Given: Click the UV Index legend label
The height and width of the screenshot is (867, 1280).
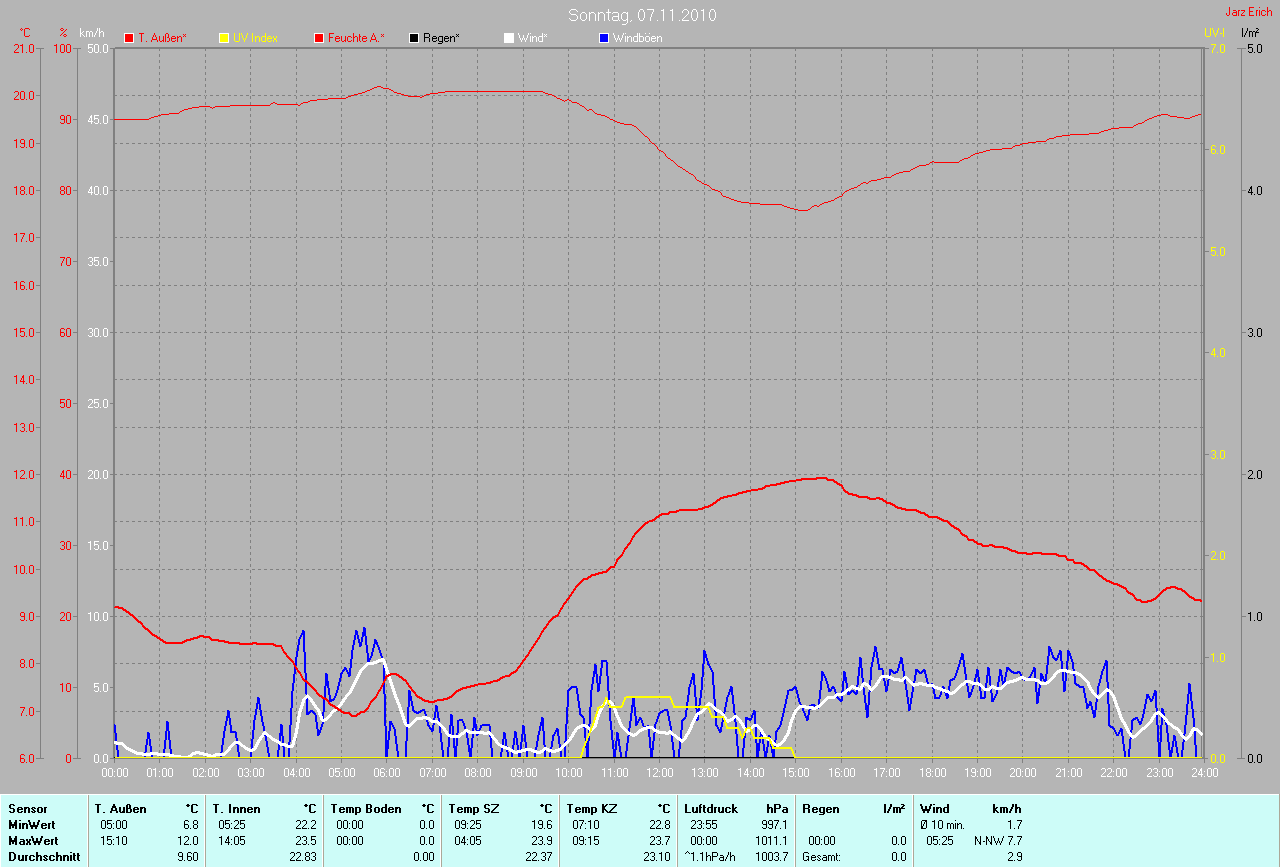Looking at the screenshot, I should pos(255,38).
